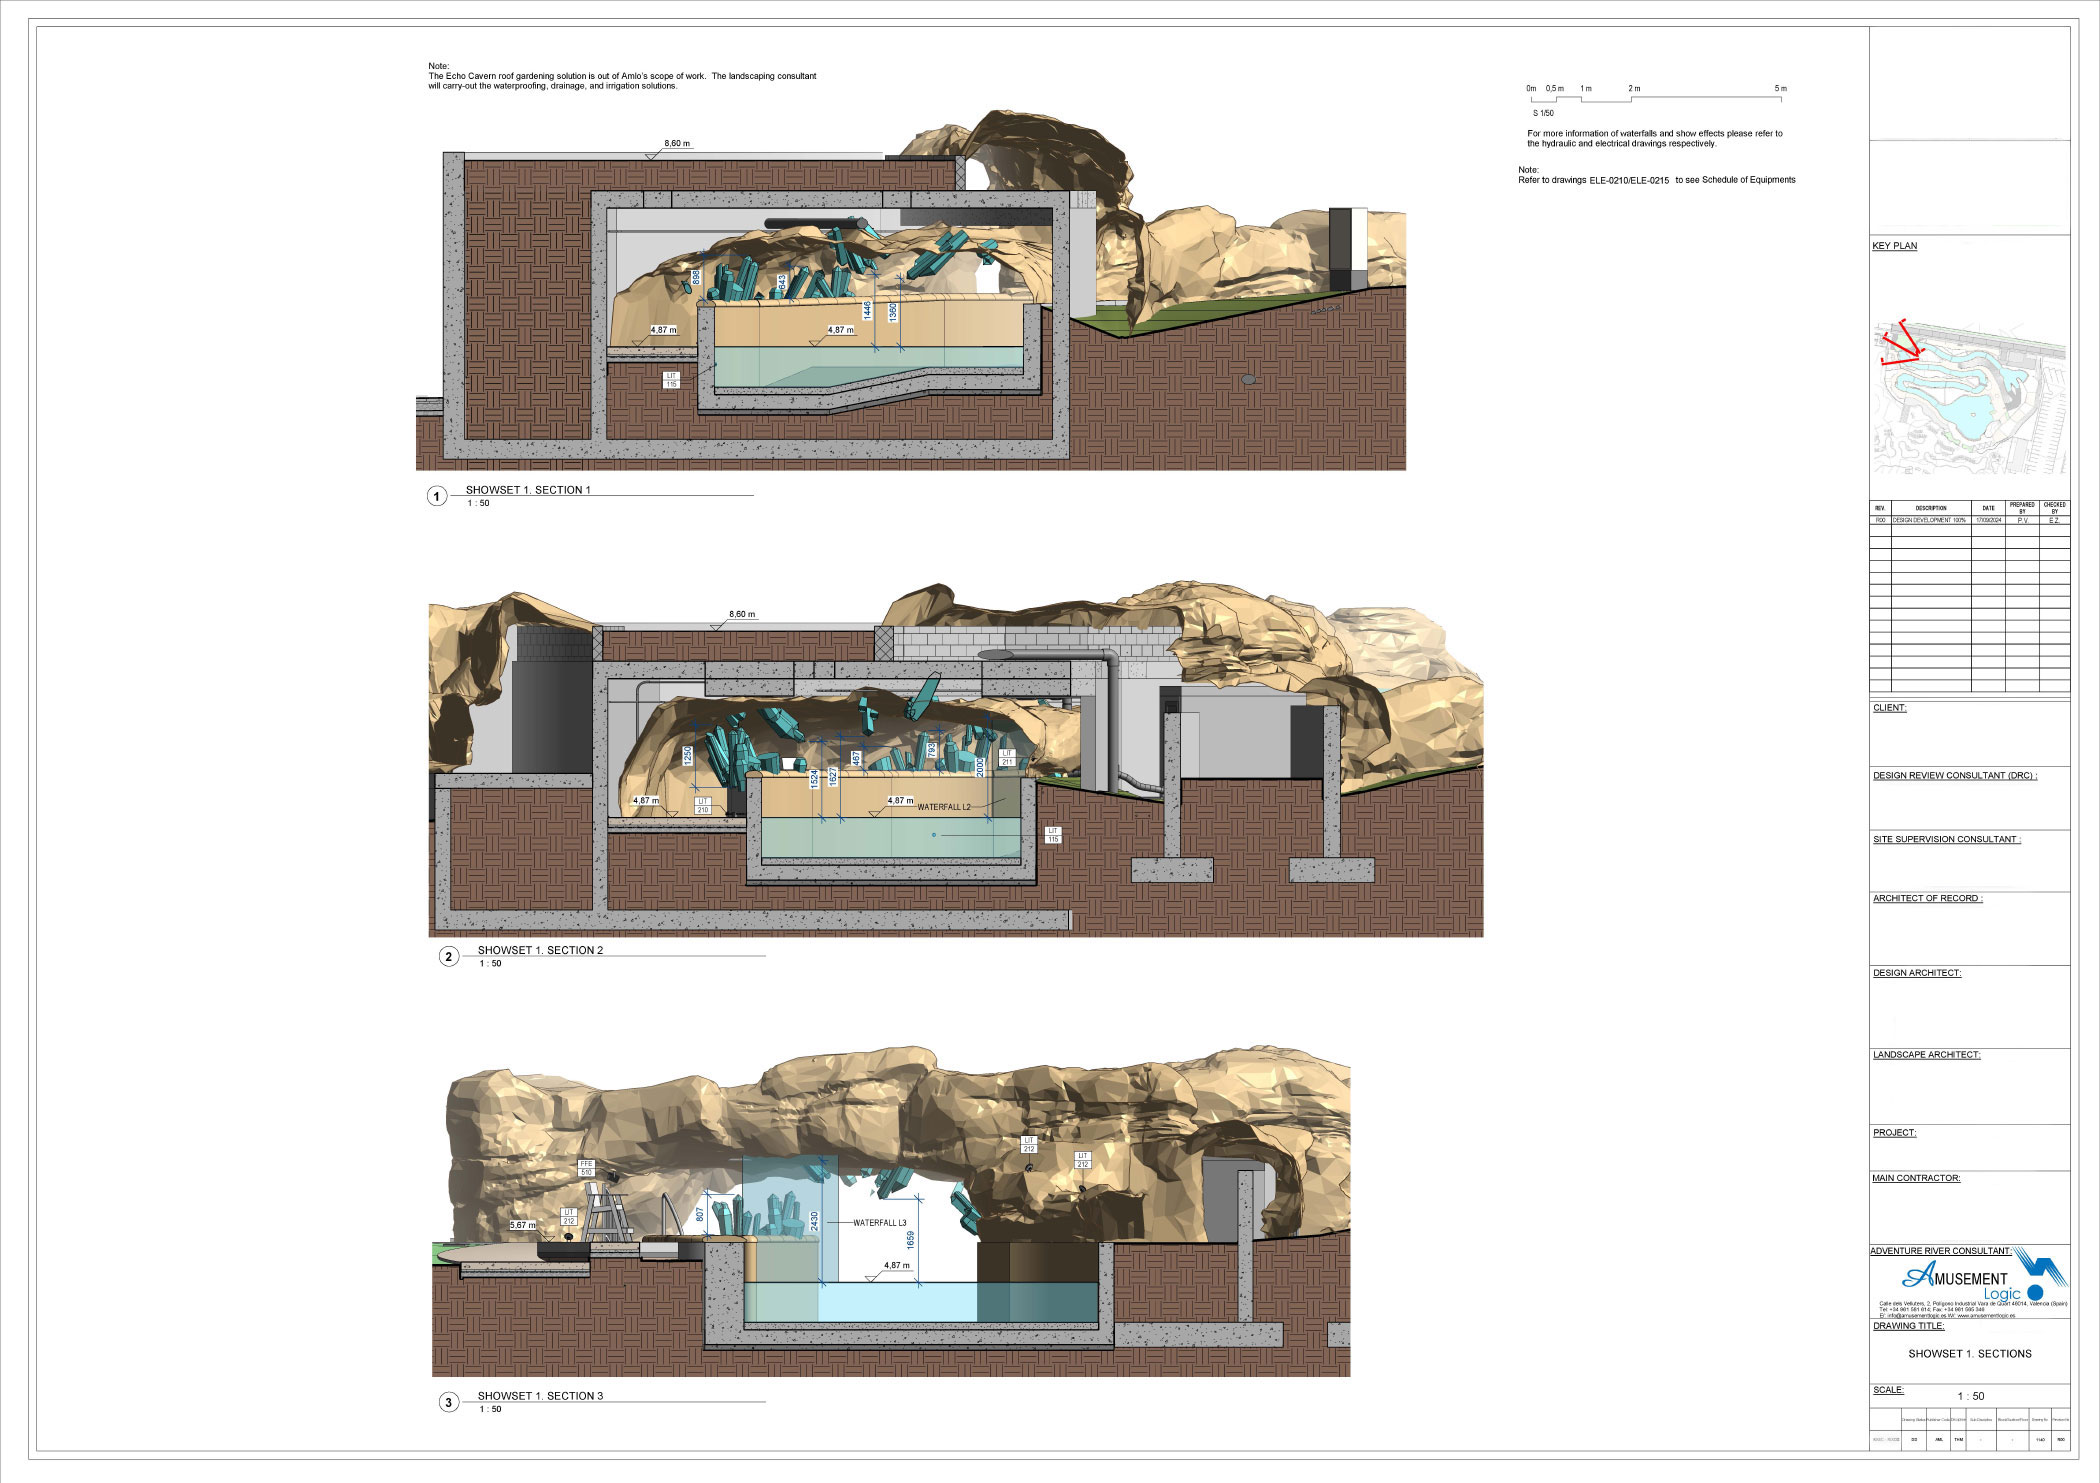Click the WATERFALL L3 label
The height and width of the screenshot is (1483, 2100).
tap(879, 1223)
